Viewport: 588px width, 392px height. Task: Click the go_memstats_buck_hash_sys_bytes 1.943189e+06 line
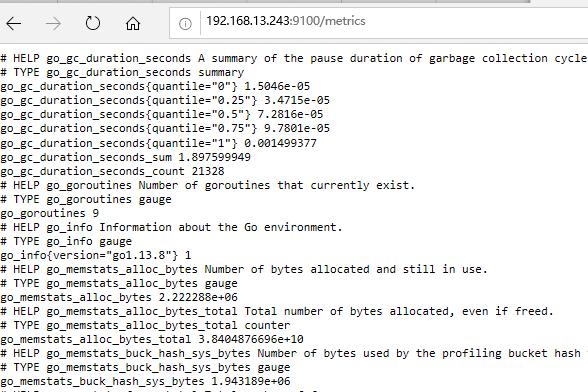pos(145,381)
